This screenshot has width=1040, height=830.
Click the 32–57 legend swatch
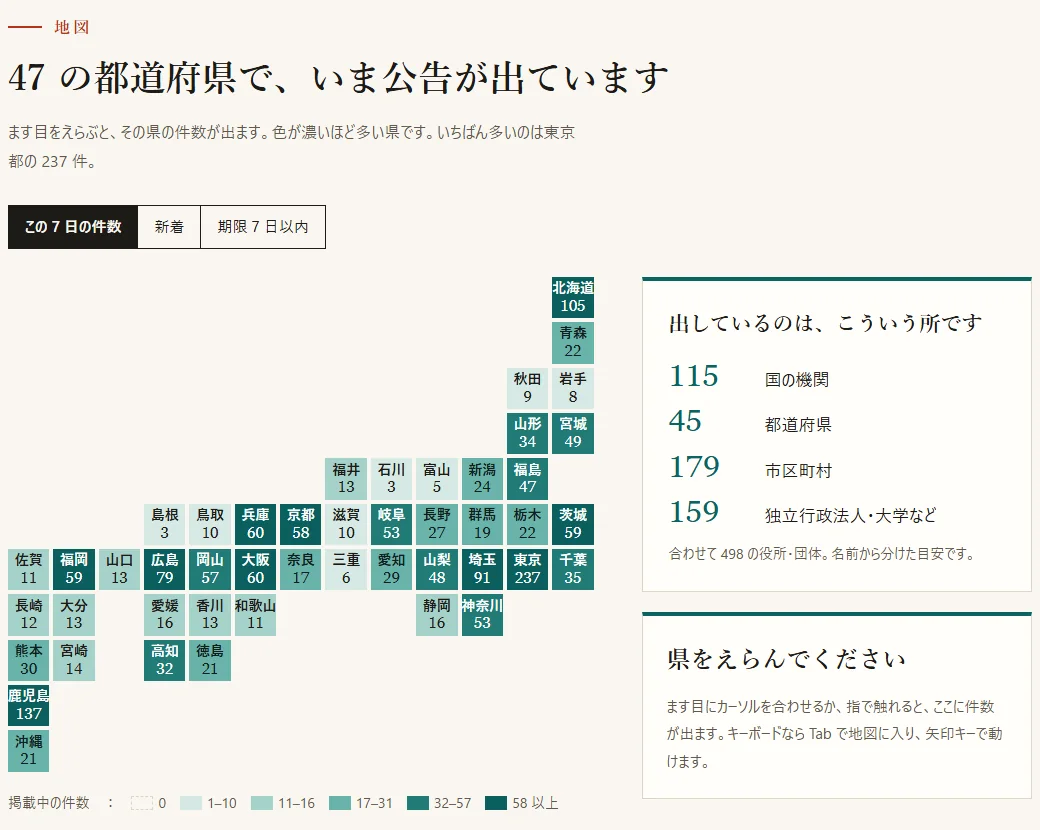click(x=418, y=803)
